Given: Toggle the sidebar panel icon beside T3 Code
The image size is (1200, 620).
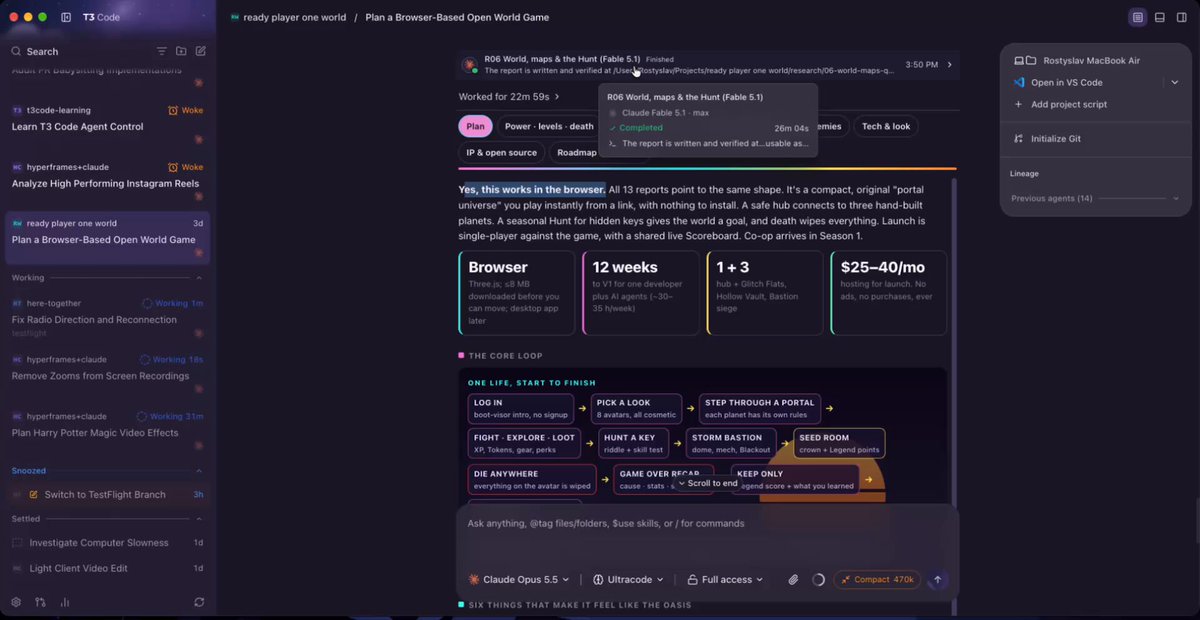Looking at the screenshot, I should pos(66,17).
